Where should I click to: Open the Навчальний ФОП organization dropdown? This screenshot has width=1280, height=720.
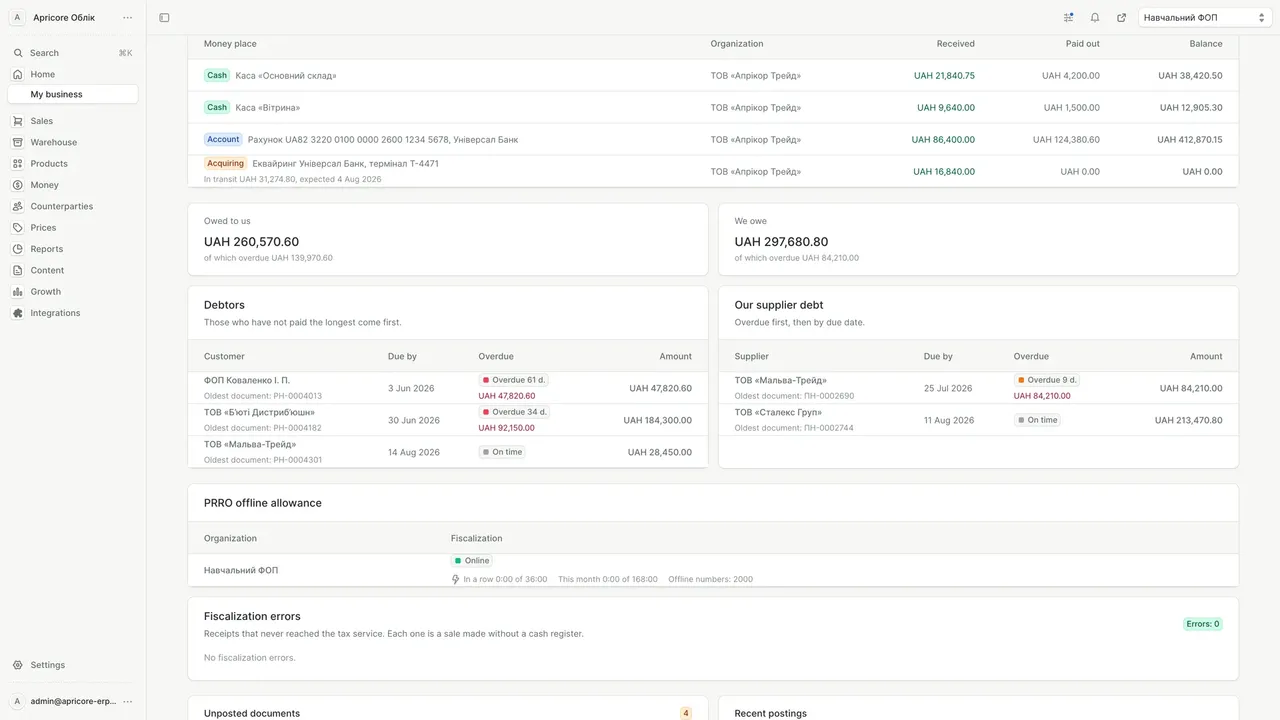1205,17
